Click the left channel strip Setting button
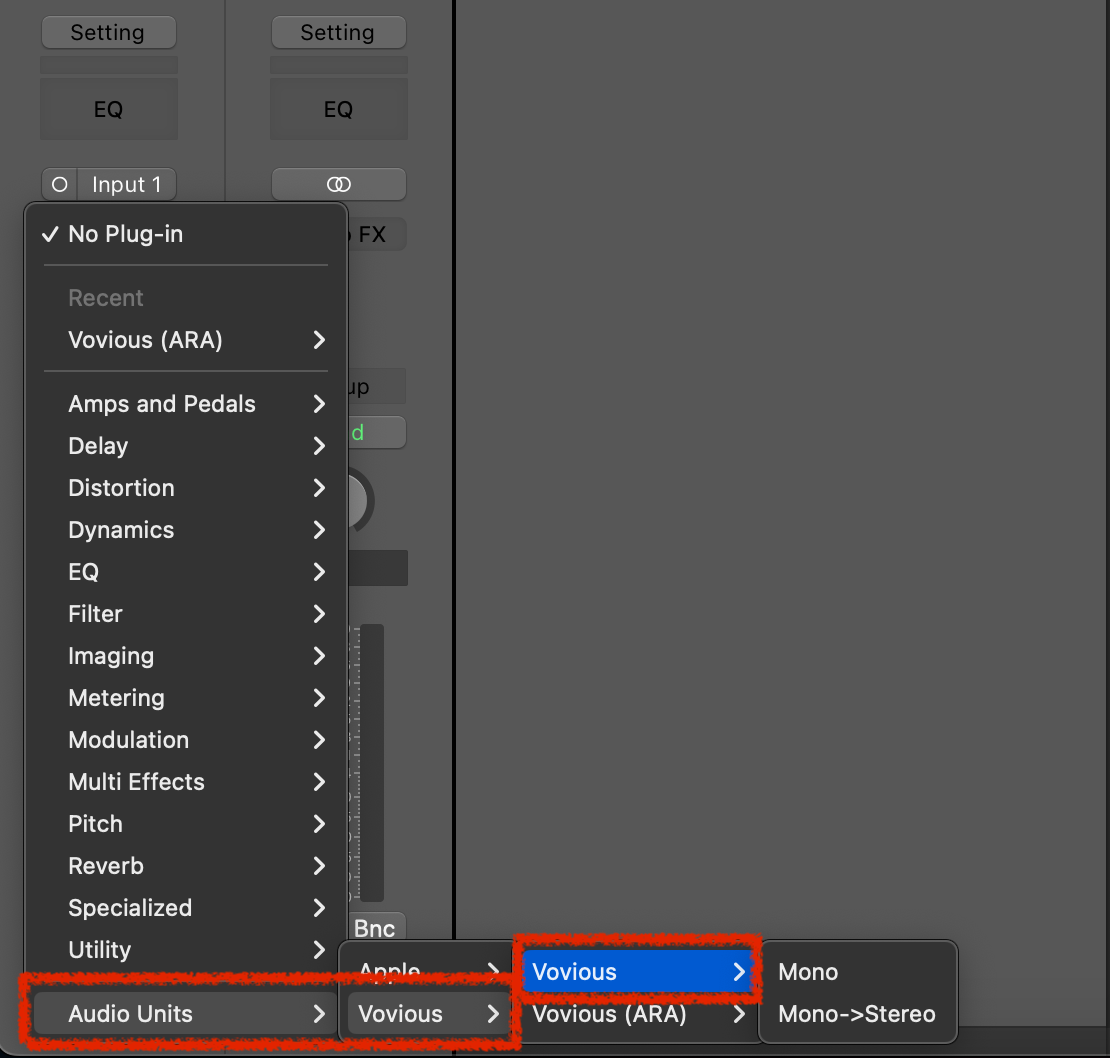This screenshot has width=1110, height=1058. 108,32
